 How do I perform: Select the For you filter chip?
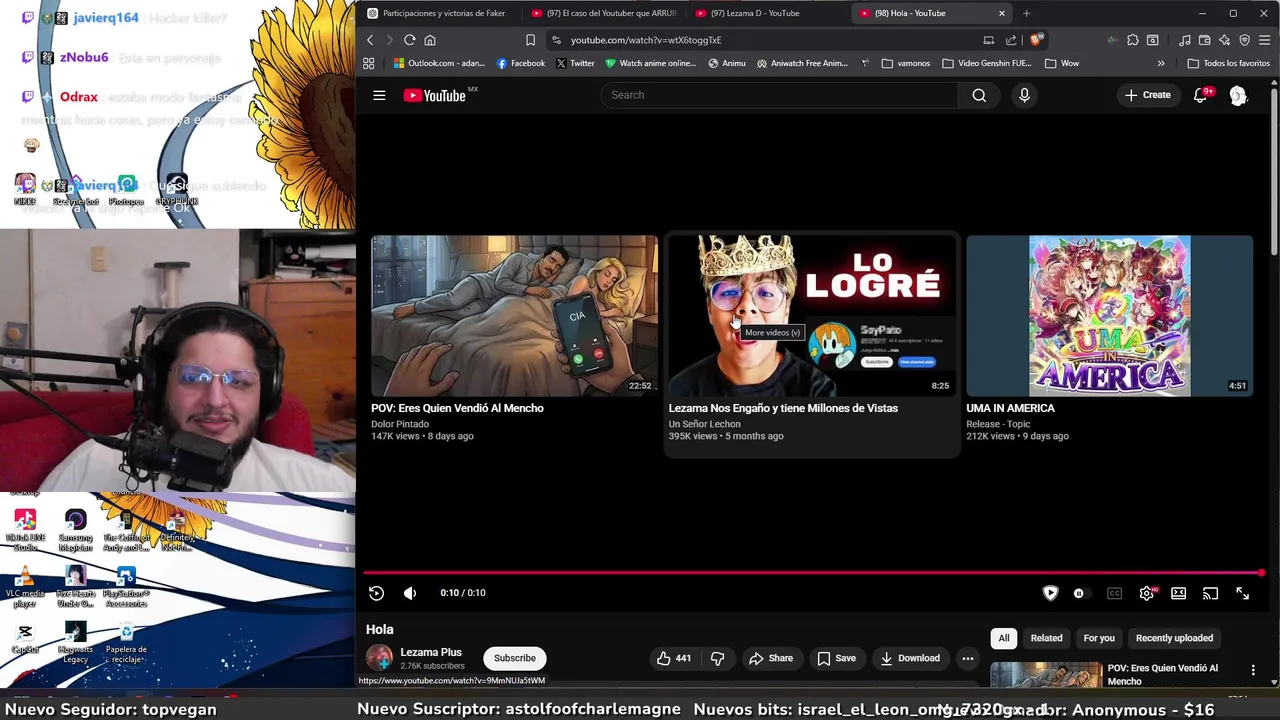pos(1099,638)
